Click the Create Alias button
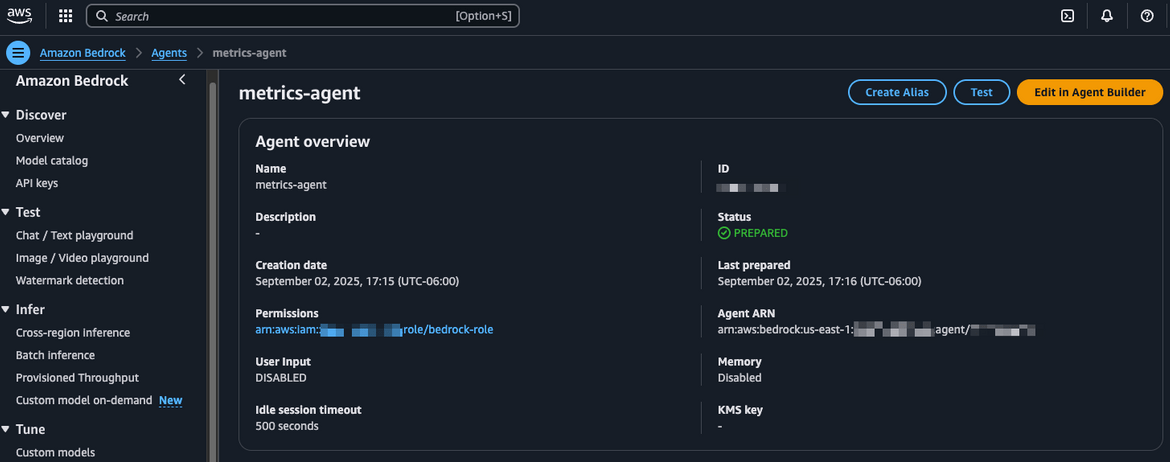This screenshot has height=462, width=1170. [897, 93]
